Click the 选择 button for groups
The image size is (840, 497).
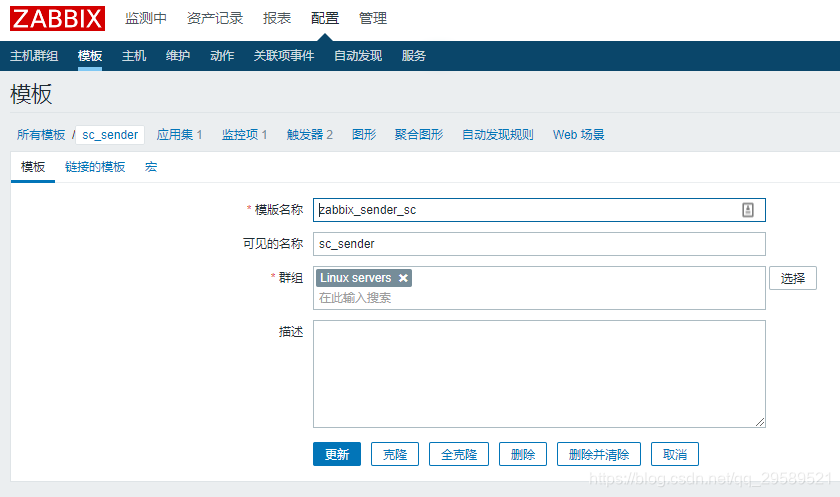tap(793, 278)
